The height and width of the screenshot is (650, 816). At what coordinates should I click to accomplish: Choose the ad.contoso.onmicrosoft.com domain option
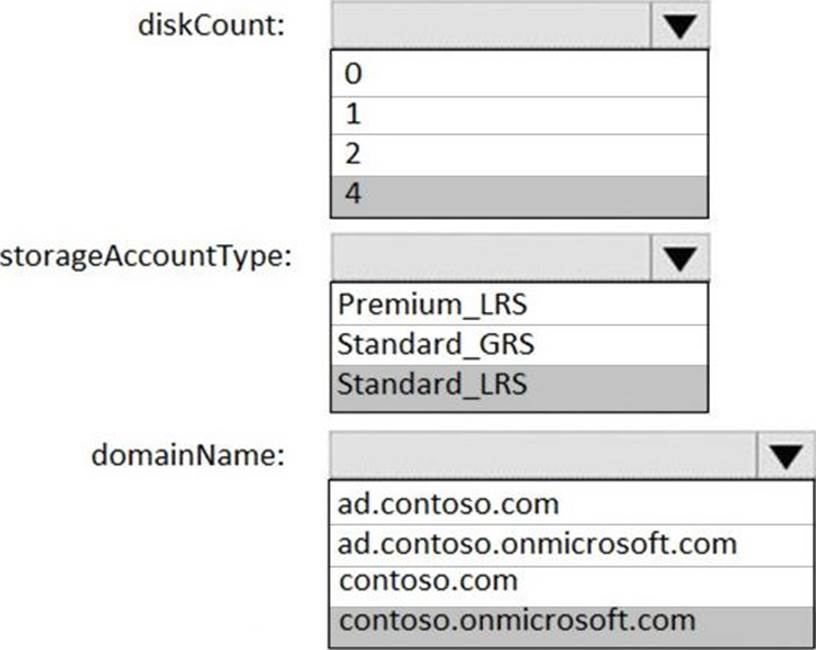[570, 543]
